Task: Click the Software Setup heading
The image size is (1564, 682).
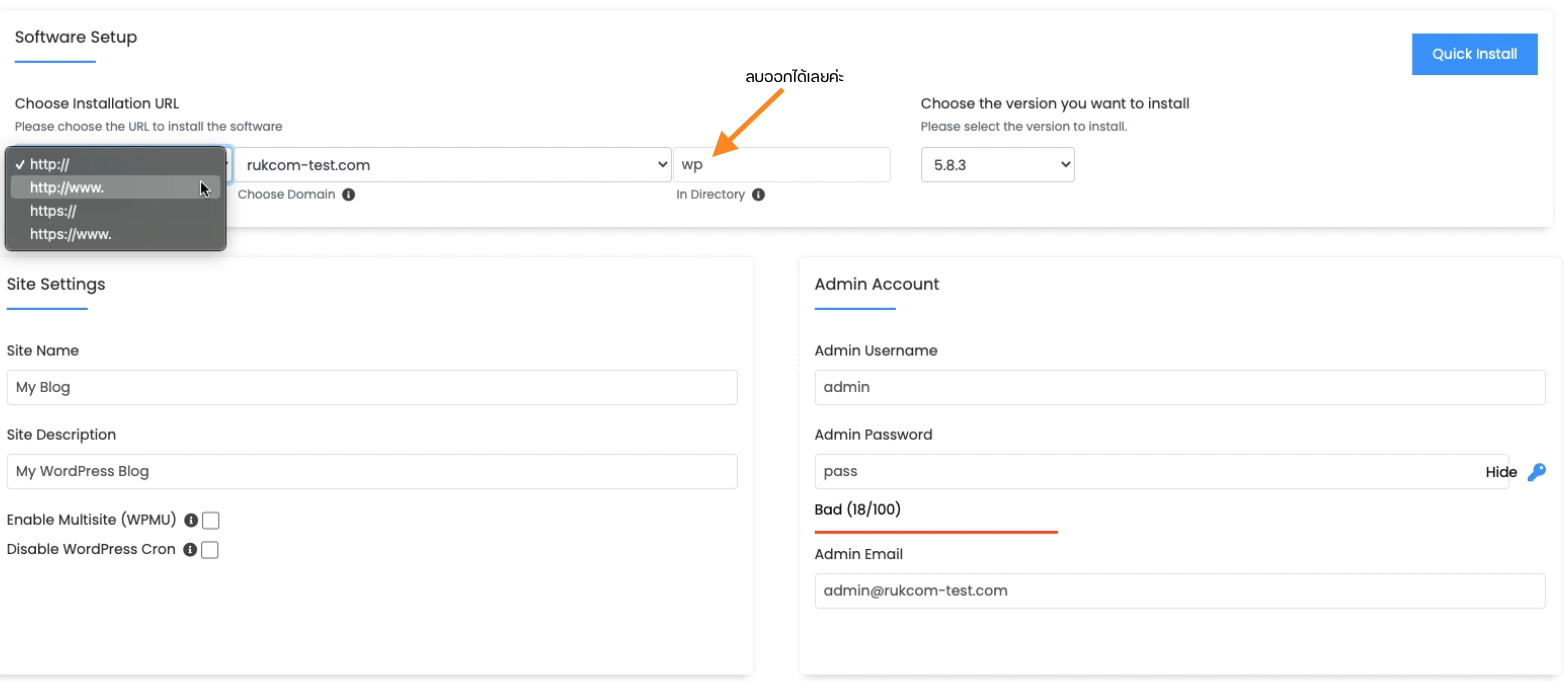Action: click(76, 37)
